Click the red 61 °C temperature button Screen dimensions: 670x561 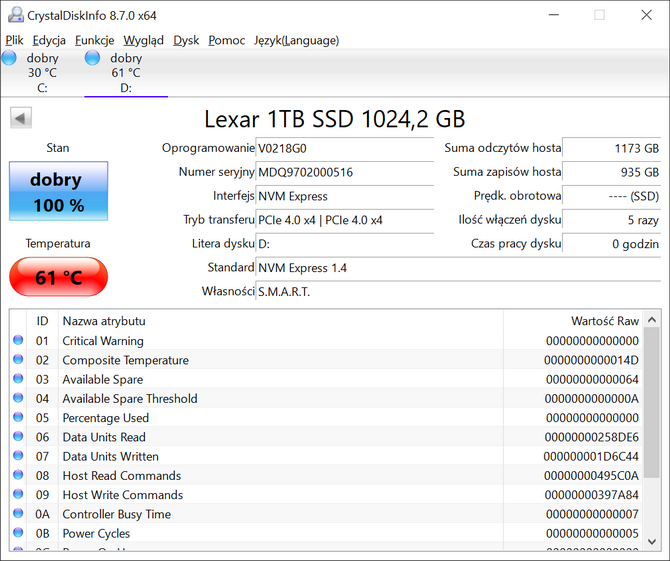59,277
